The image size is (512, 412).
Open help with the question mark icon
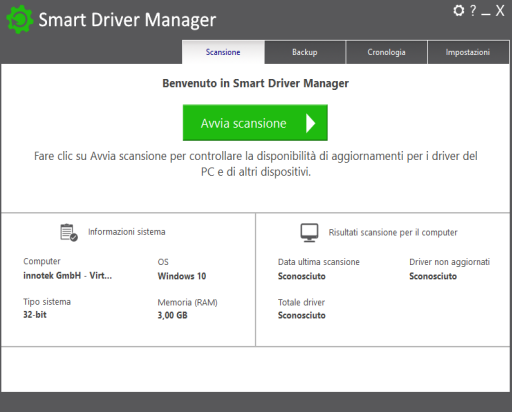pyautogui.click(x=473, y=11)
